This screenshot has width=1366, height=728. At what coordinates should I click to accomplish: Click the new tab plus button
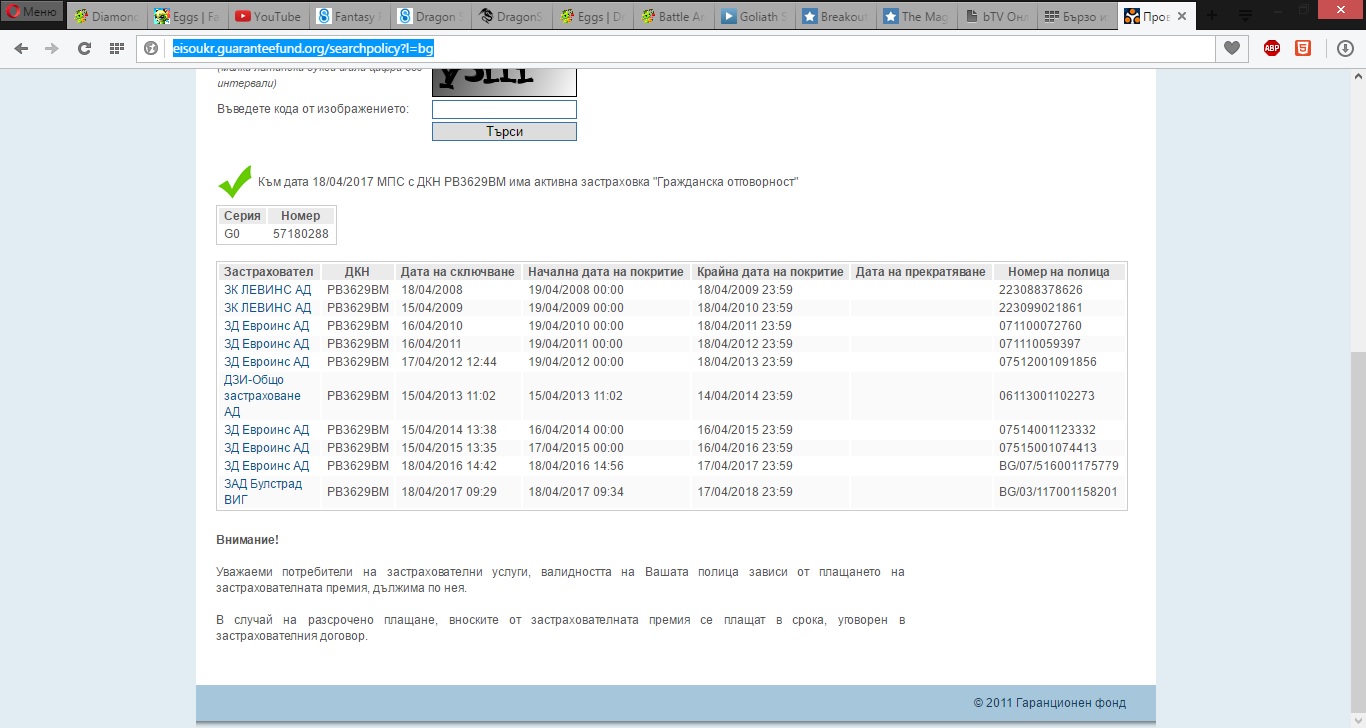click(x=1212, y=16)
